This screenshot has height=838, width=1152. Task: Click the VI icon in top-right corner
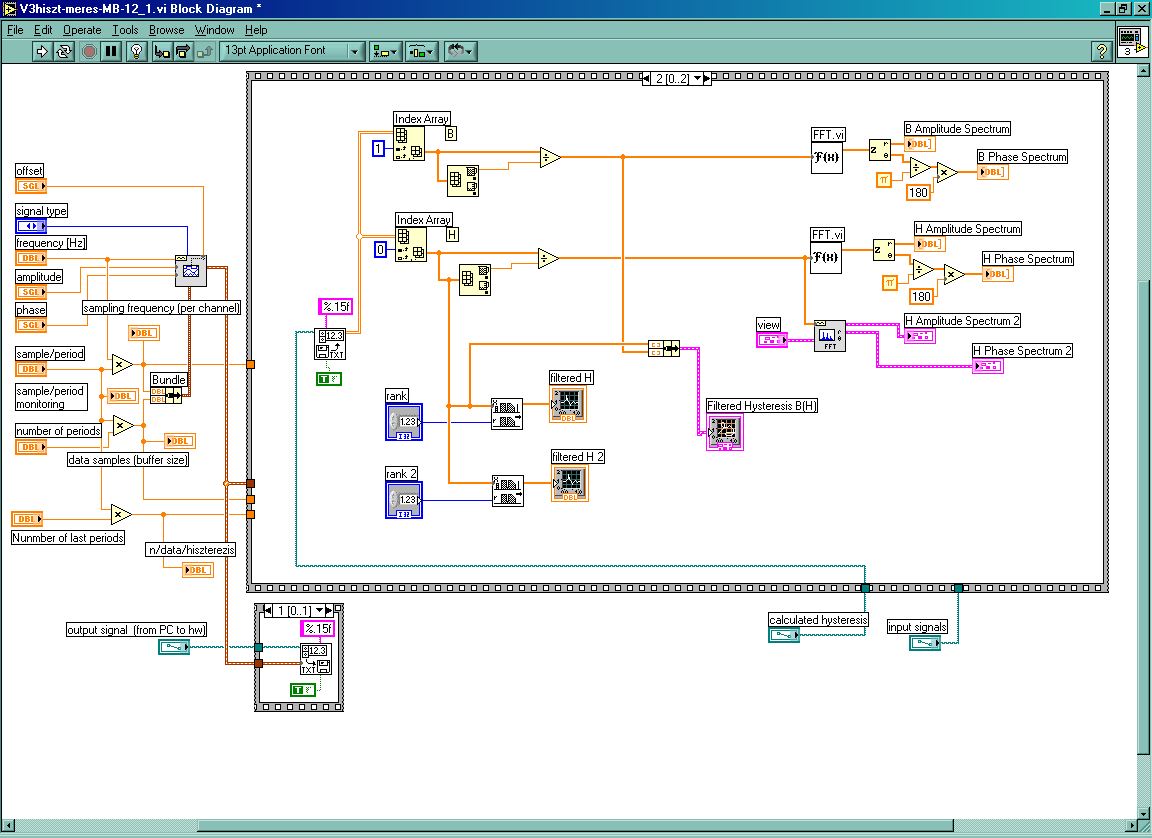click(1131, 41)
